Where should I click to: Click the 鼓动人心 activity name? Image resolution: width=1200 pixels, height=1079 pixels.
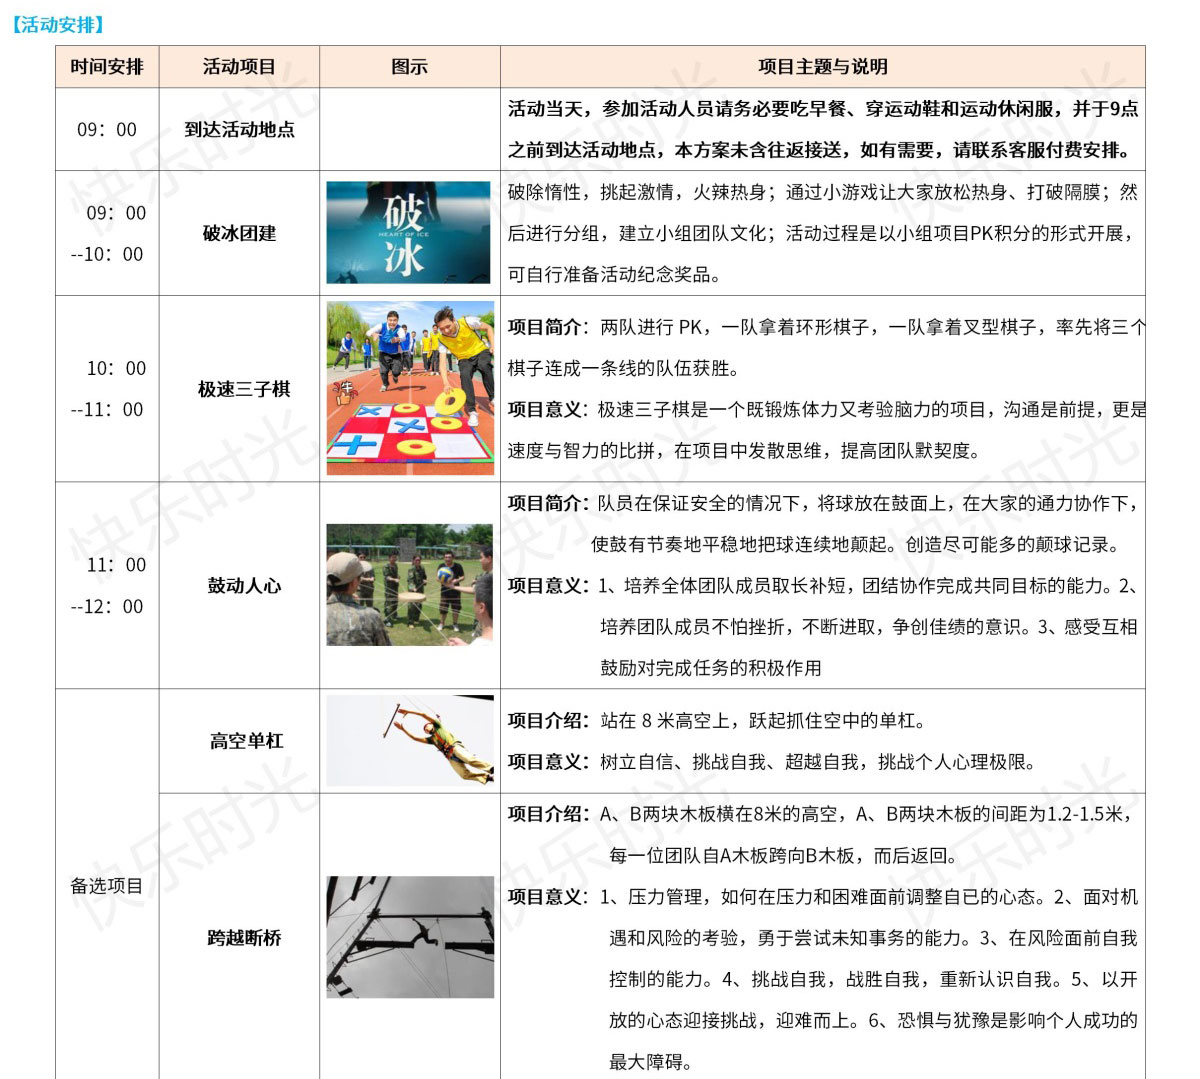(244, 585)
